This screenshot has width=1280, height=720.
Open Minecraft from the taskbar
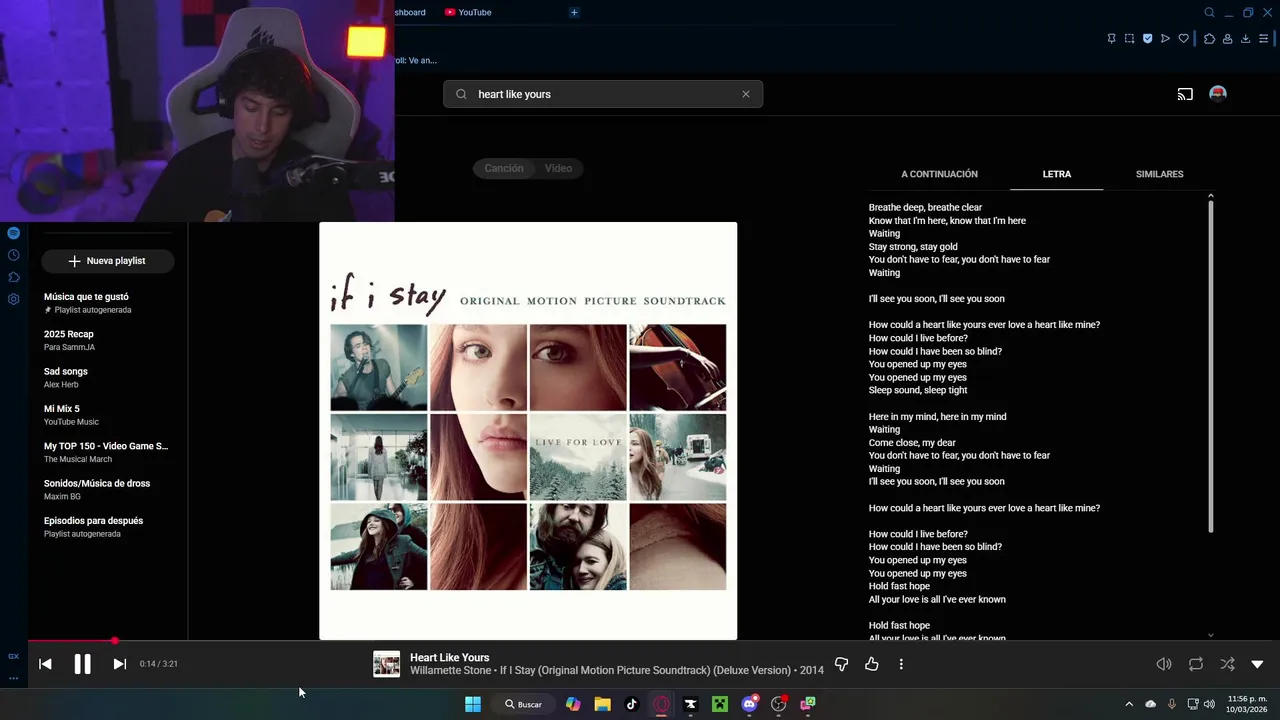click(719, 704)
